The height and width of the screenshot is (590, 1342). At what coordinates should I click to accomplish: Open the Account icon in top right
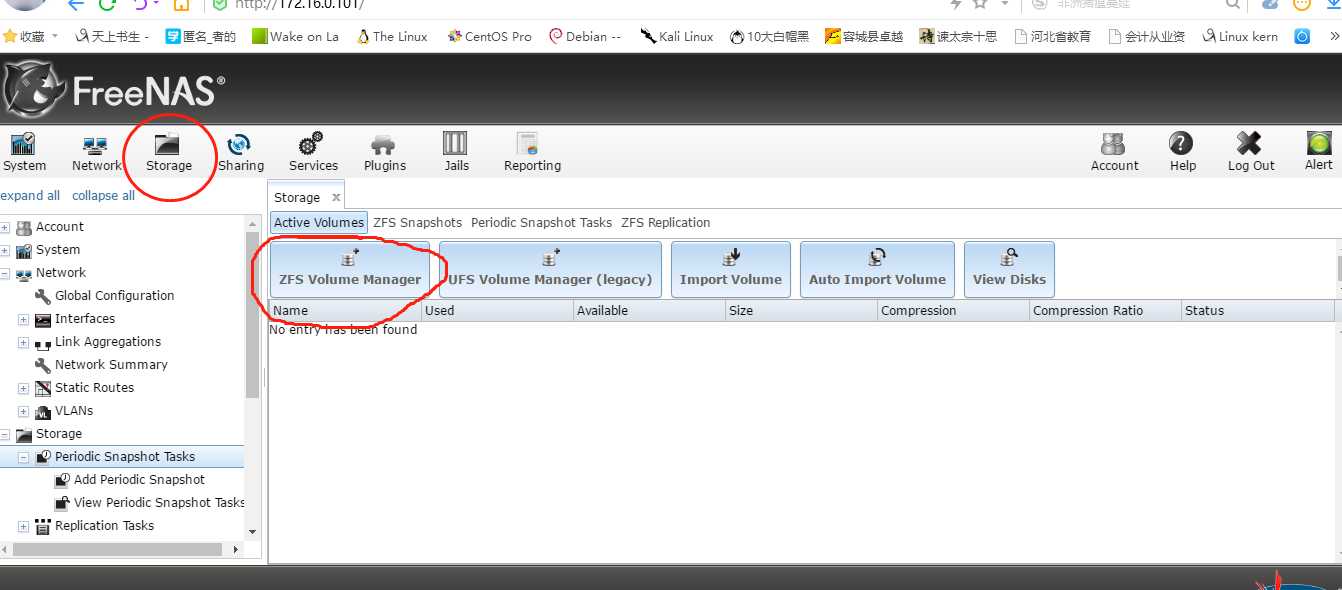coord(1114,152)
